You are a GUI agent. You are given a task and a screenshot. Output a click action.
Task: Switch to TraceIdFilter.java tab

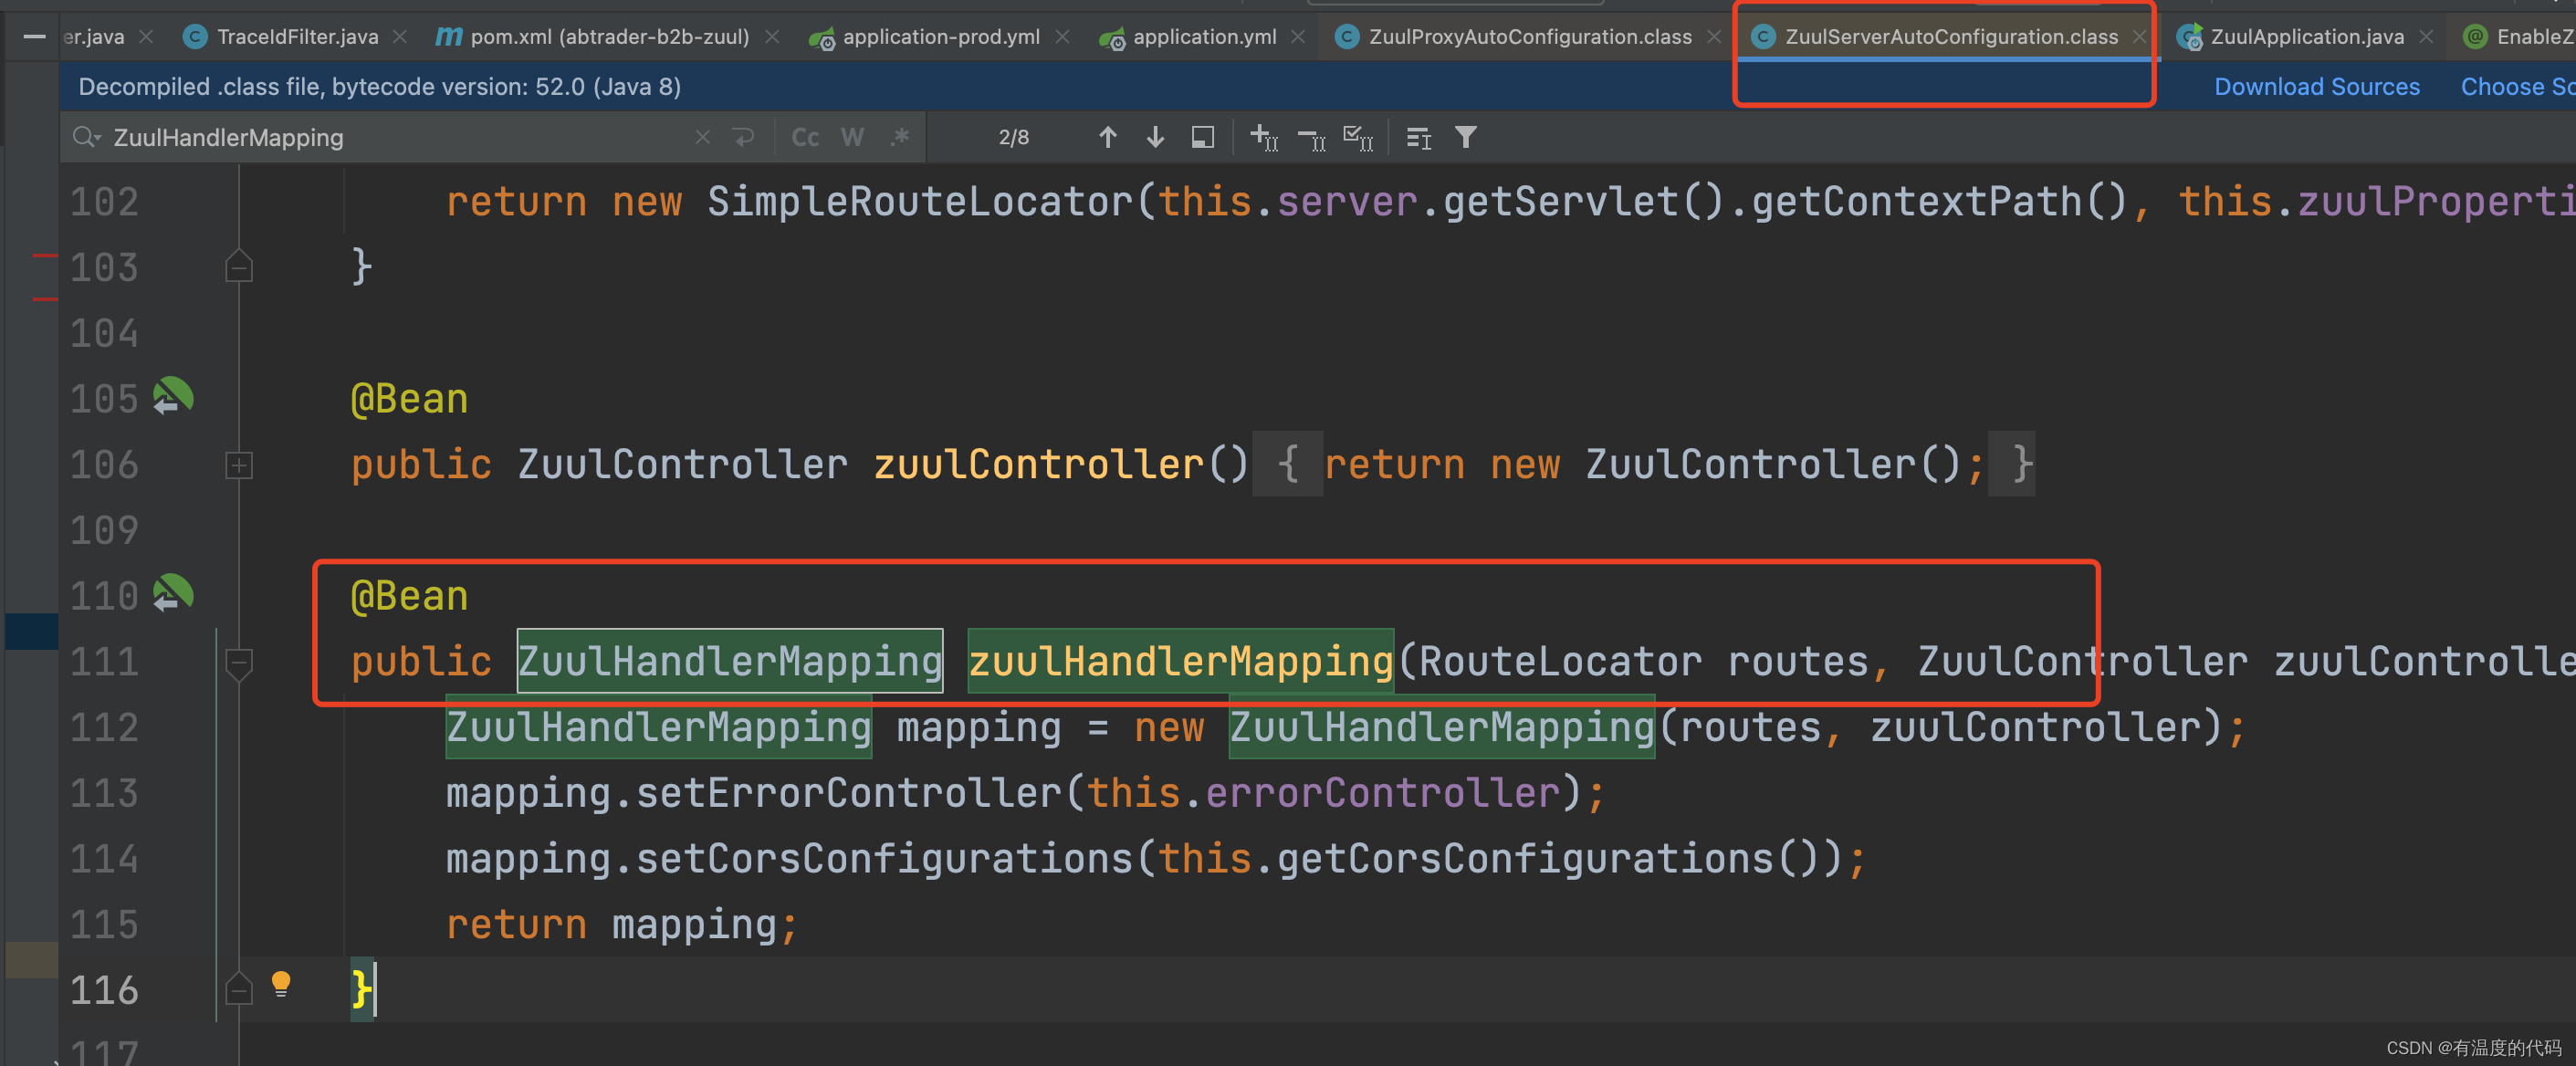pos(297,37)
